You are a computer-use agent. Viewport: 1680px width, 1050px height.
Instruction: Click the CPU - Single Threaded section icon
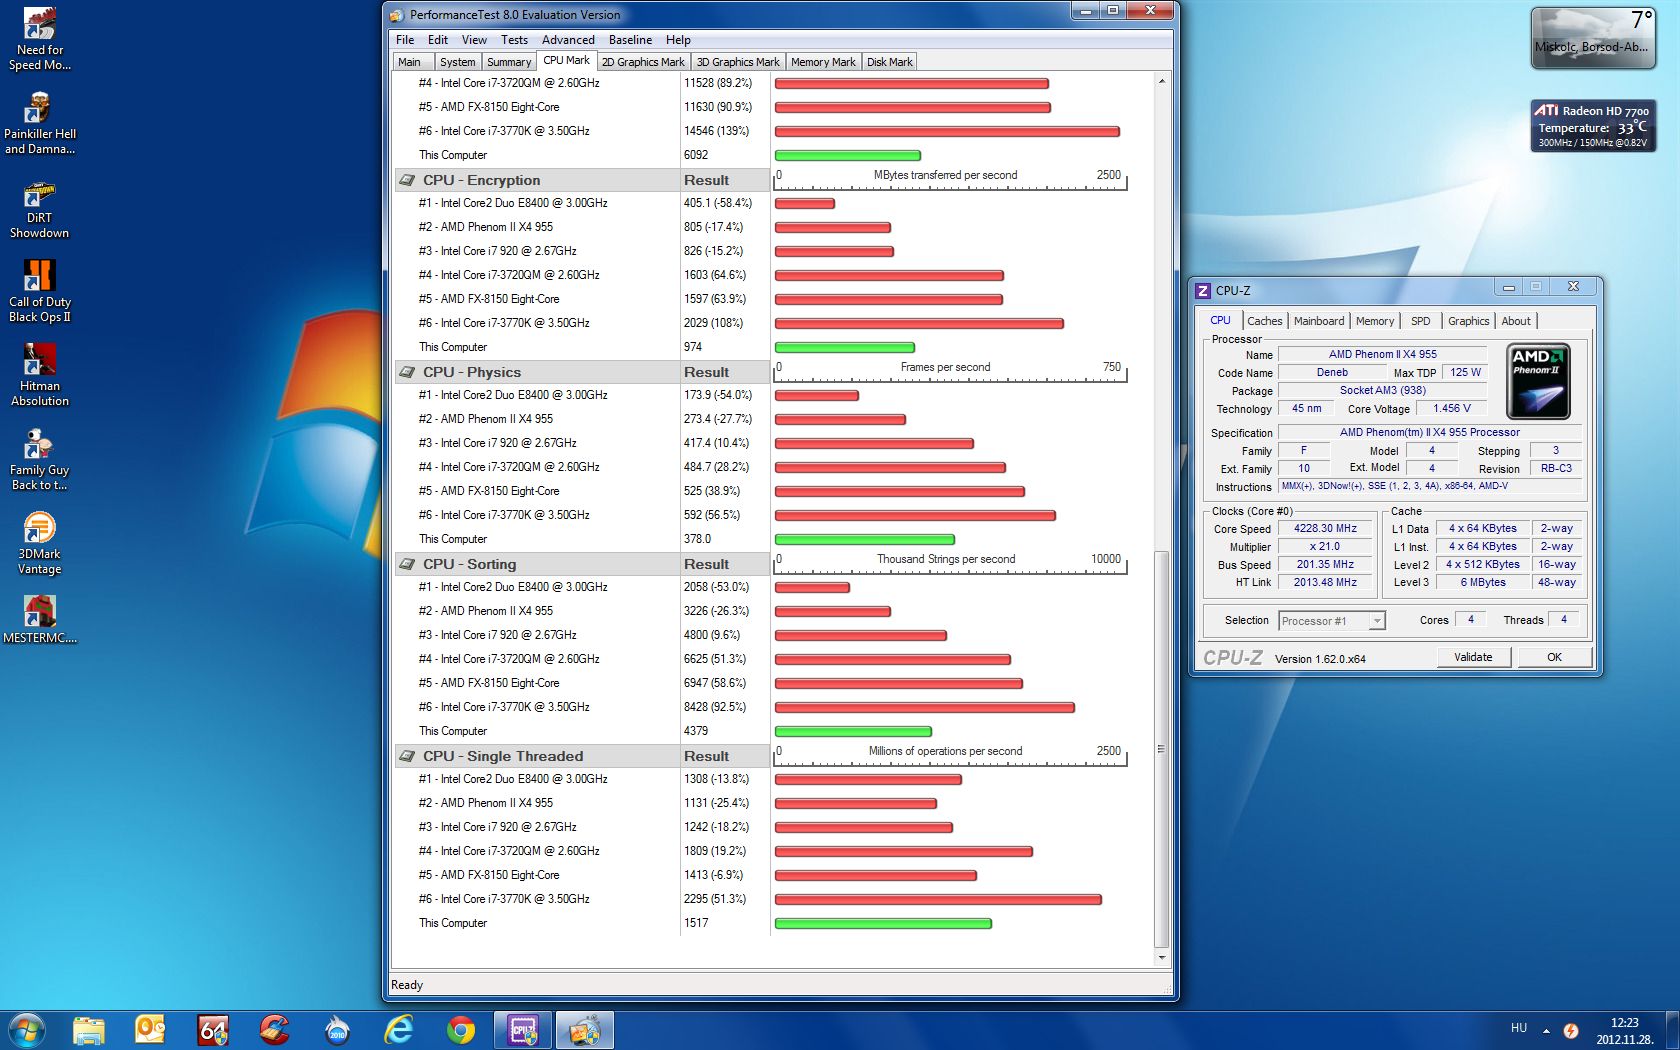407,756
